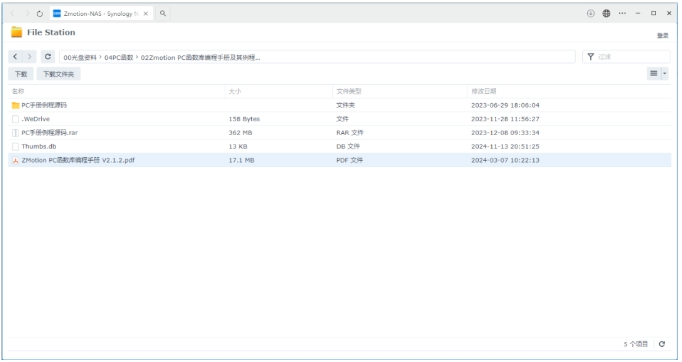Click the RAR 文件 type cell
Screen dimensions: 682x362
pos(350,133)
